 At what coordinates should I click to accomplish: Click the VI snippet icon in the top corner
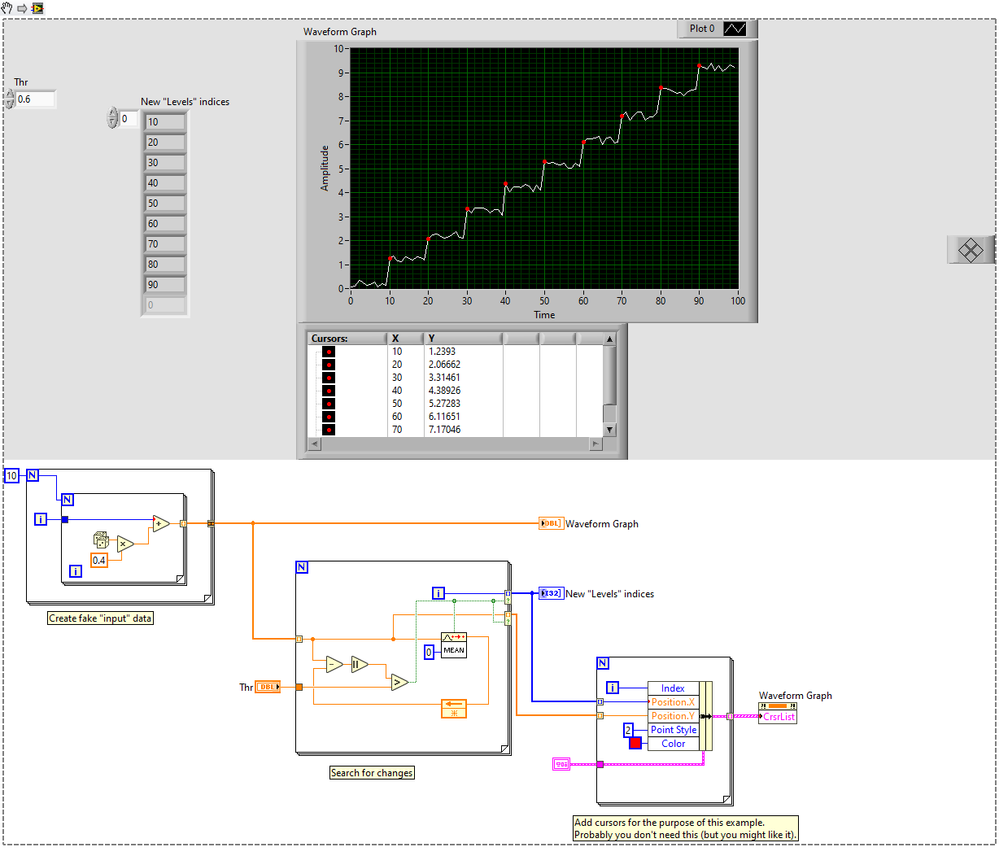click(38, 8)
